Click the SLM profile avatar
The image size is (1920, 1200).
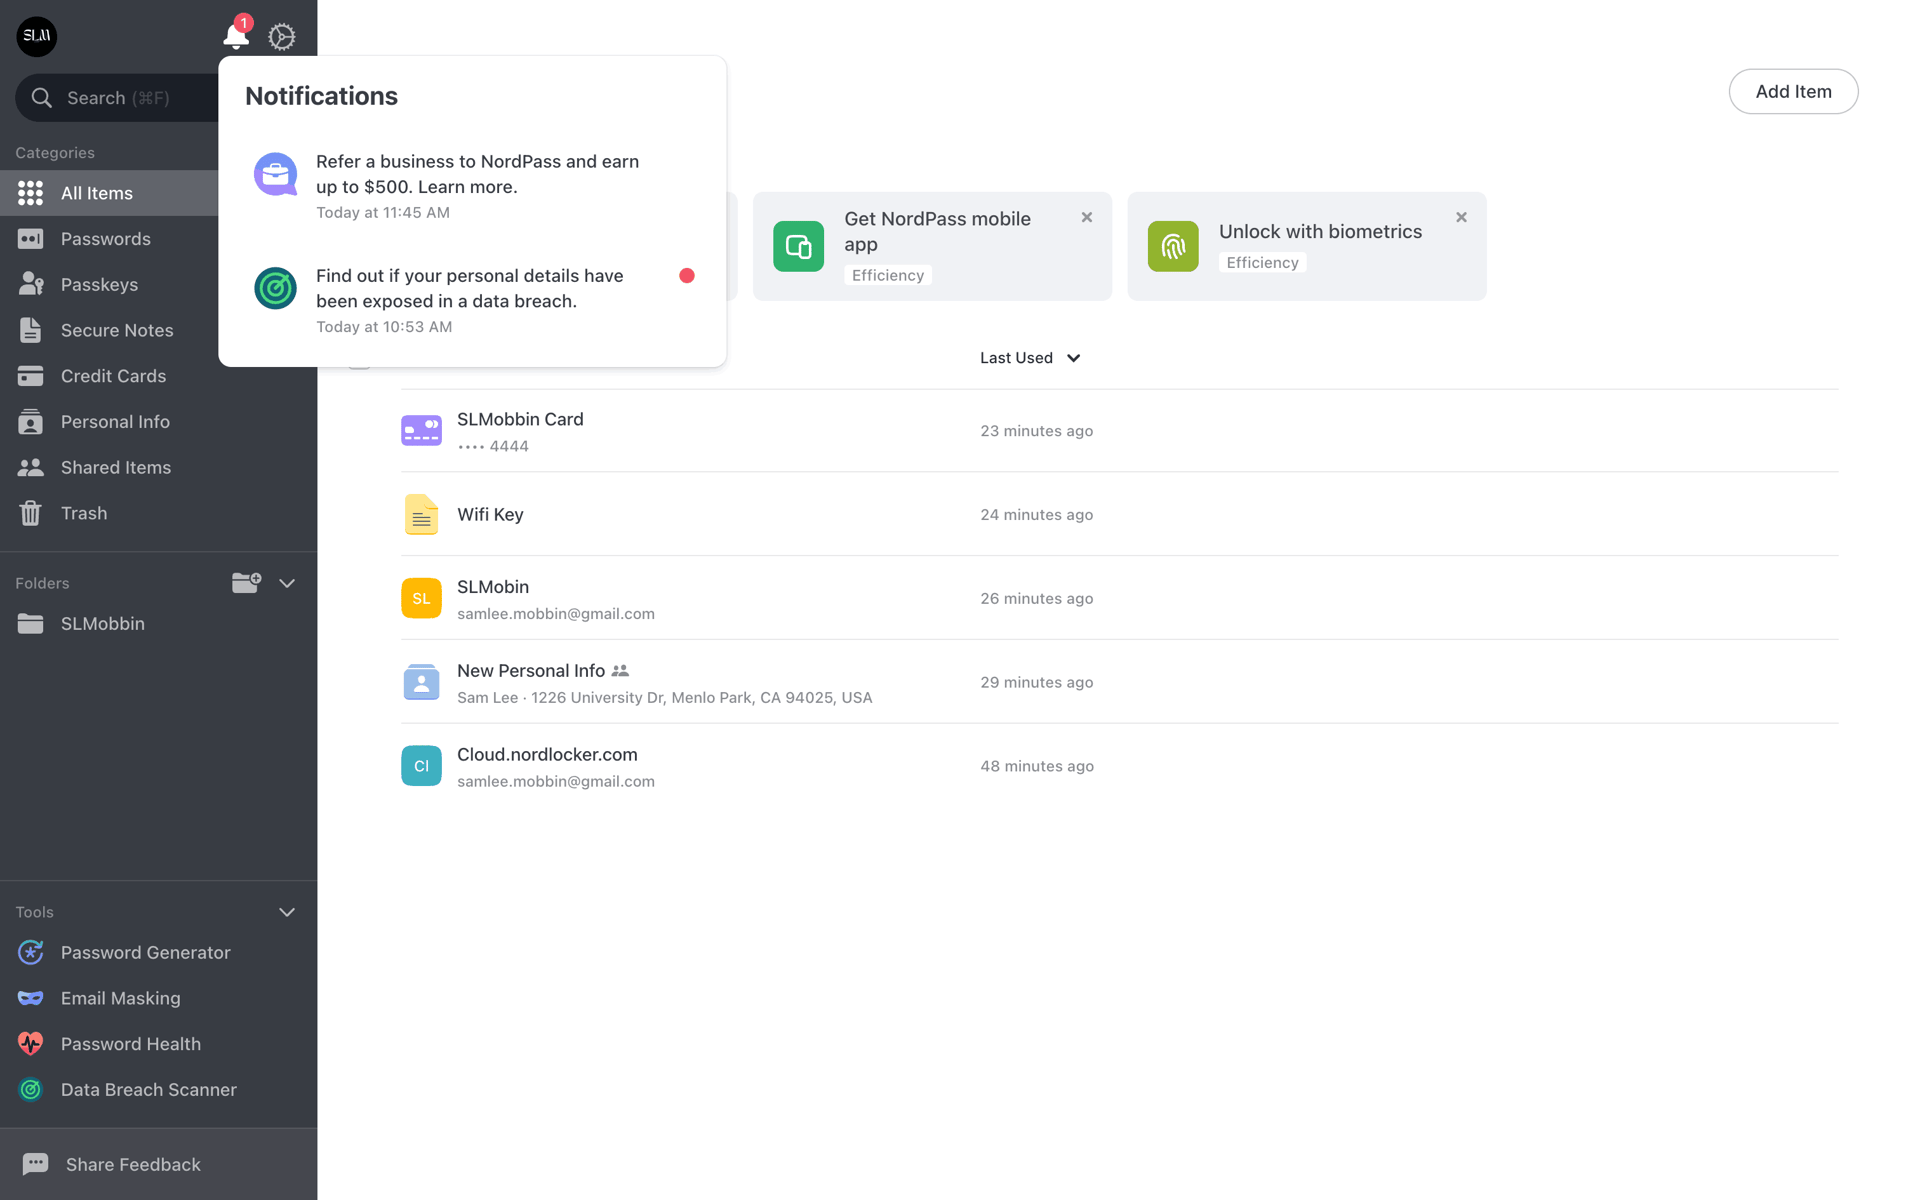pos(37,36)
